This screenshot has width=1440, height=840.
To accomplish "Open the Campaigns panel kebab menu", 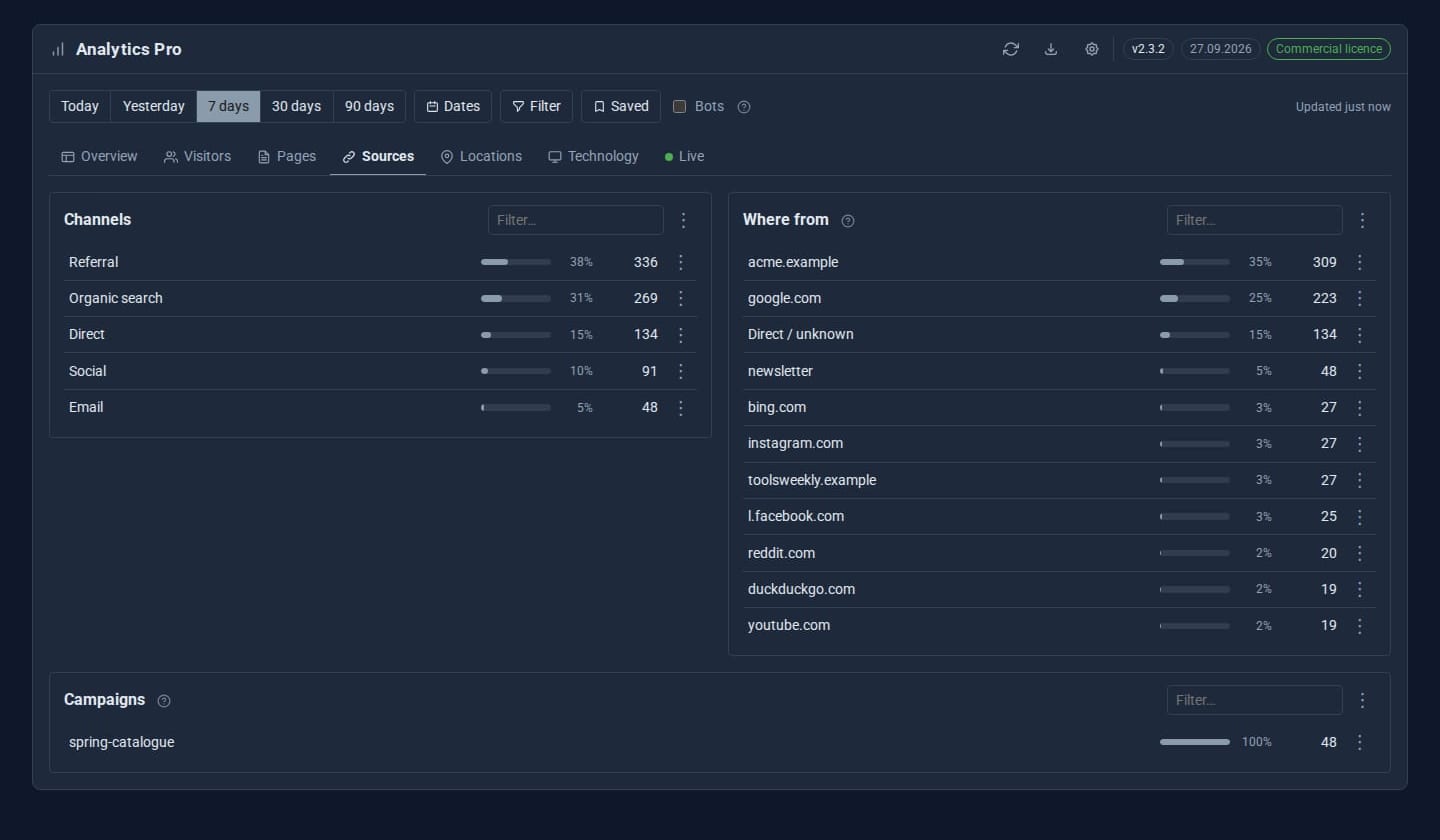I will coord(1362,700).
